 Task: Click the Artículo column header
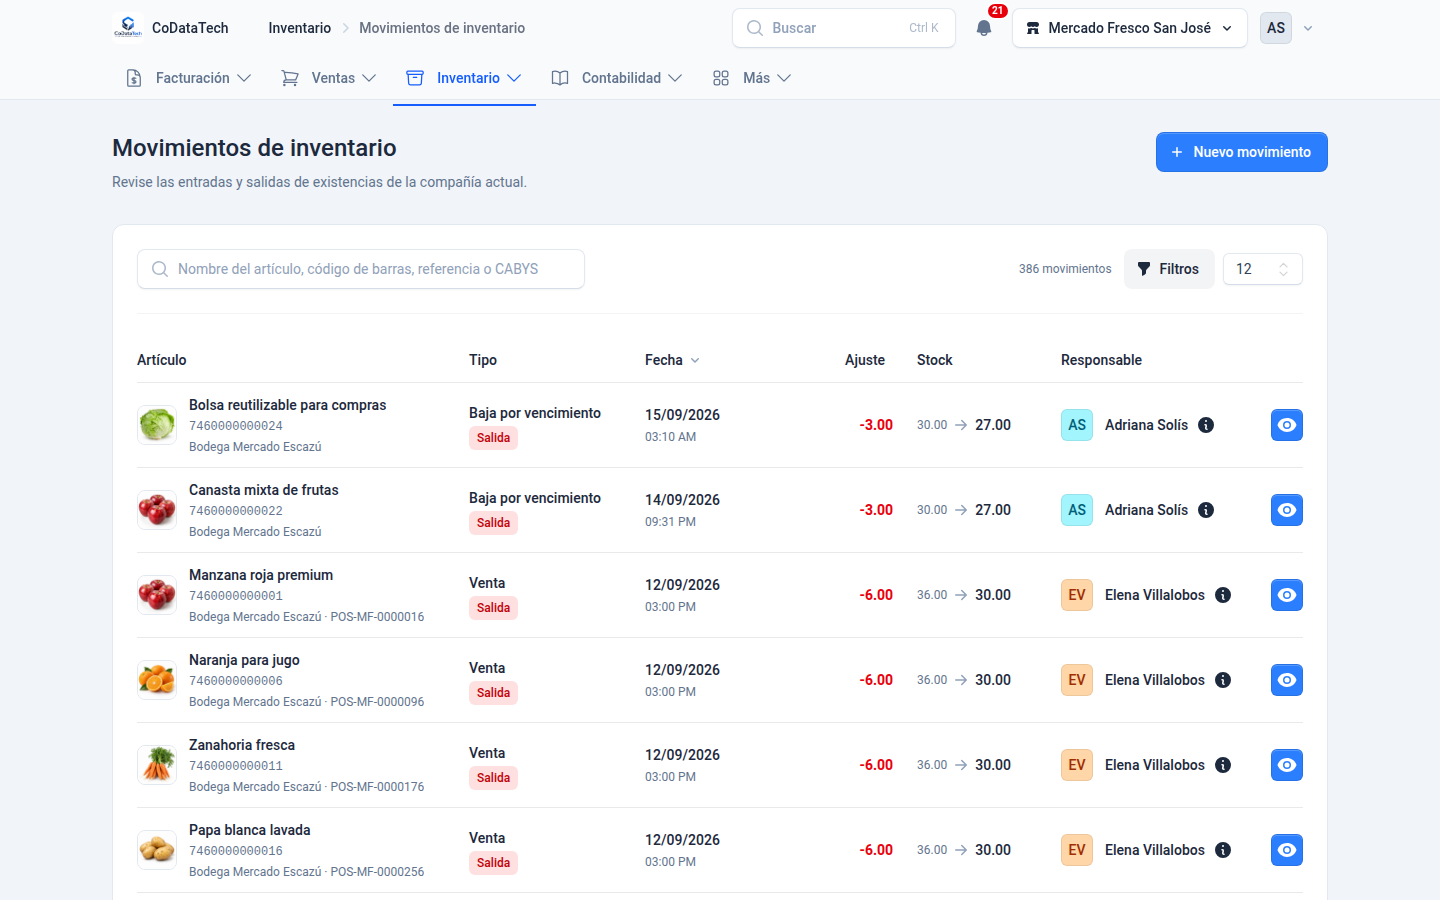tap(162, 360)
